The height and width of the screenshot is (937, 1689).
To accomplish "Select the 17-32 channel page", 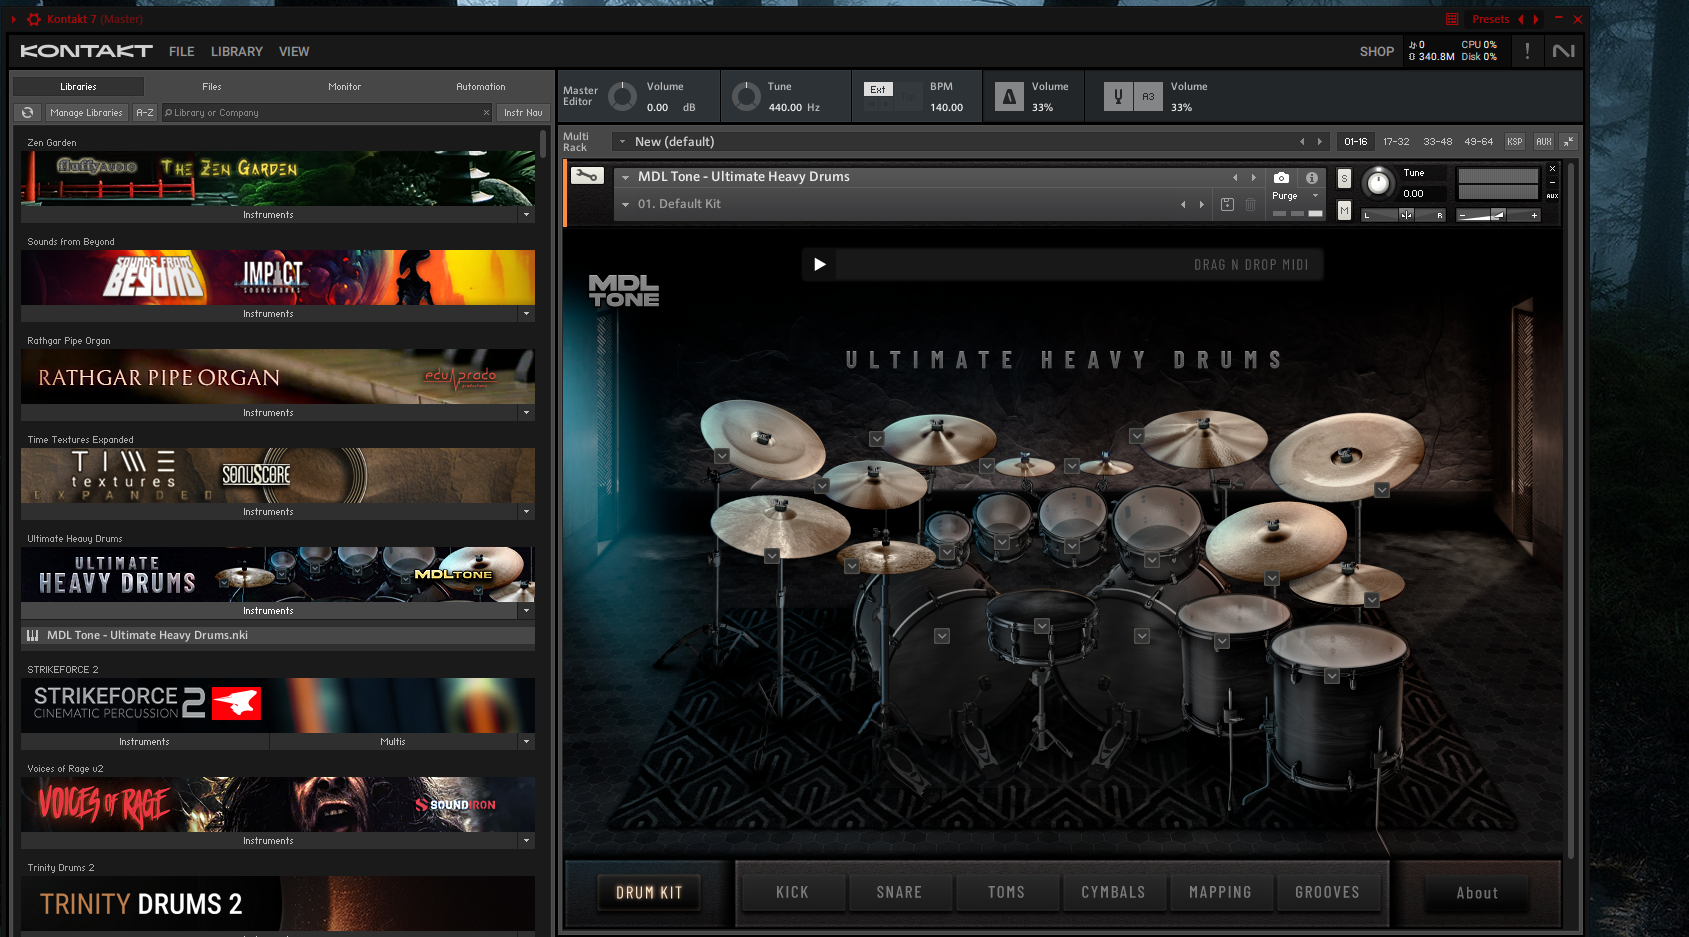I will point(1396,142).
